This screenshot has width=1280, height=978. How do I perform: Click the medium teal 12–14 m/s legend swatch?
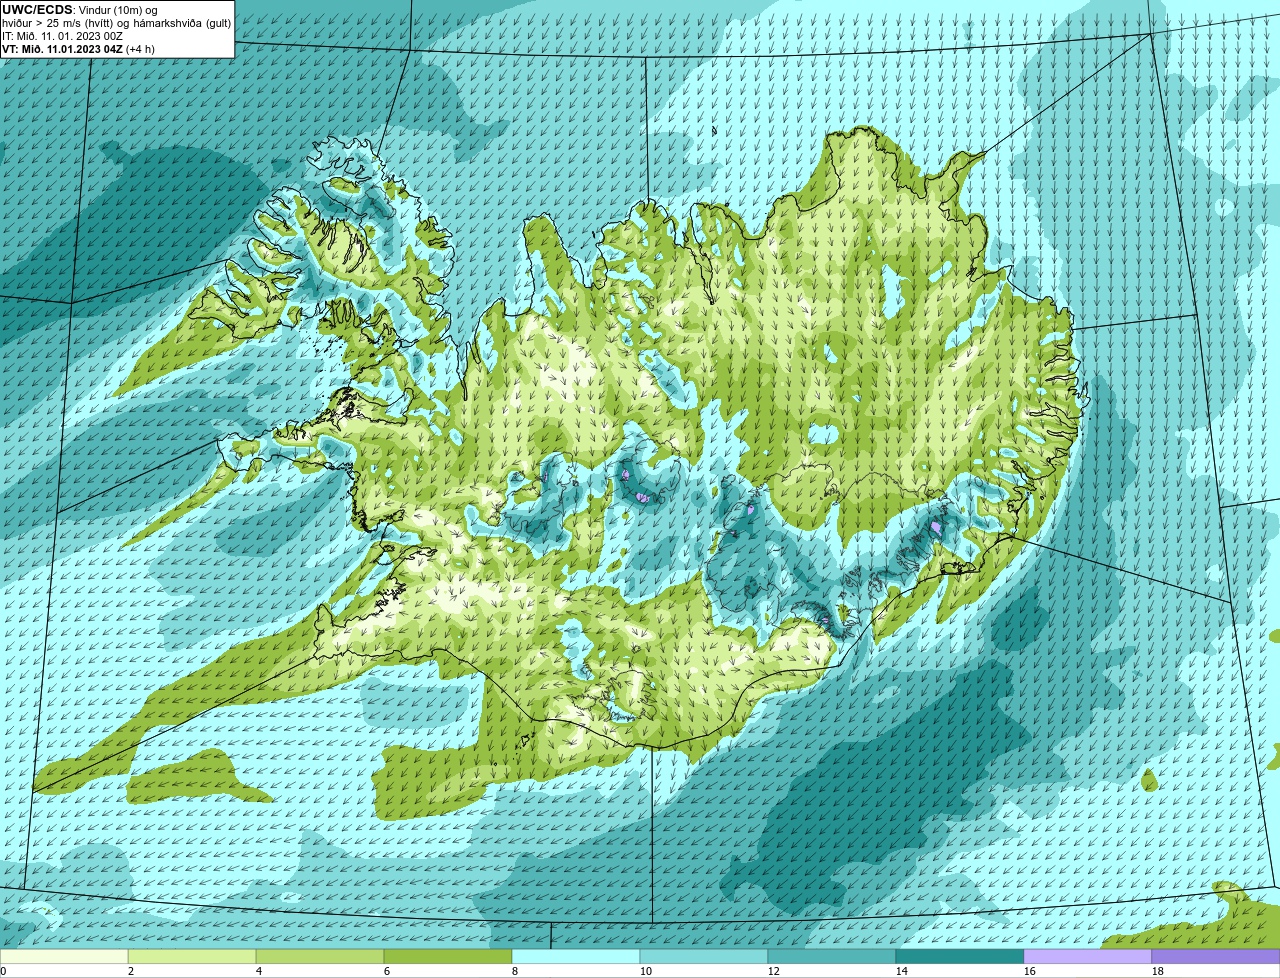click(832, 957)
